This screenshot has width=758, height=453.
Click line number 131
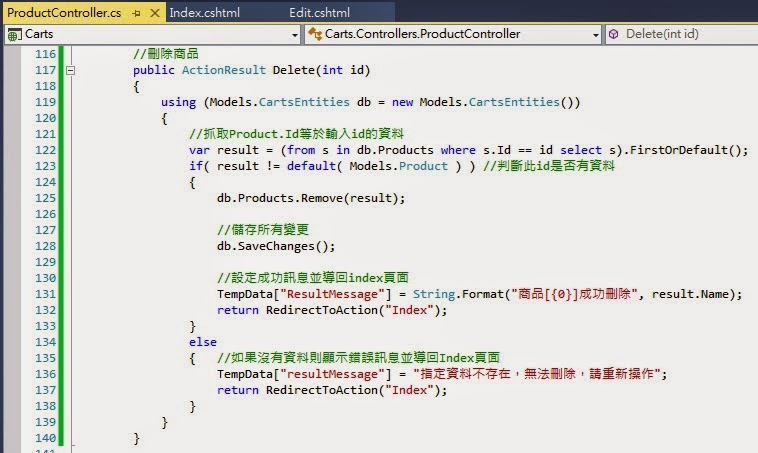click(x=45, y=294)
